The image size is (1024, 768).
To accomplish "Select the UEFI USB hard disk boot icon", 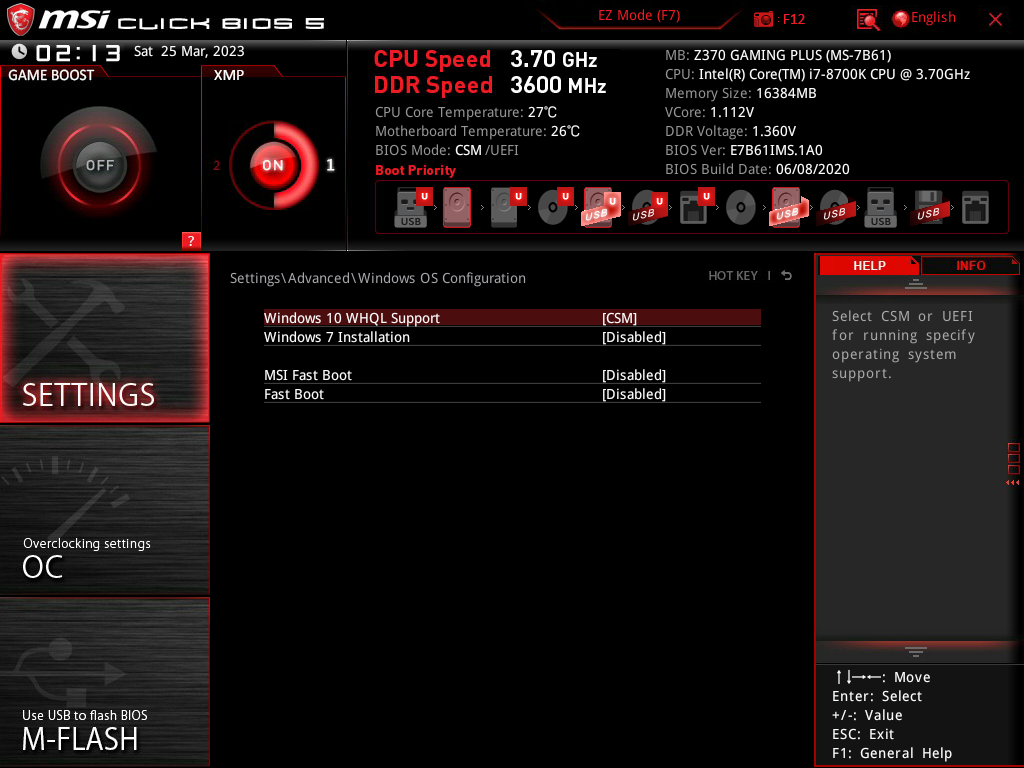I will [600, 208].
